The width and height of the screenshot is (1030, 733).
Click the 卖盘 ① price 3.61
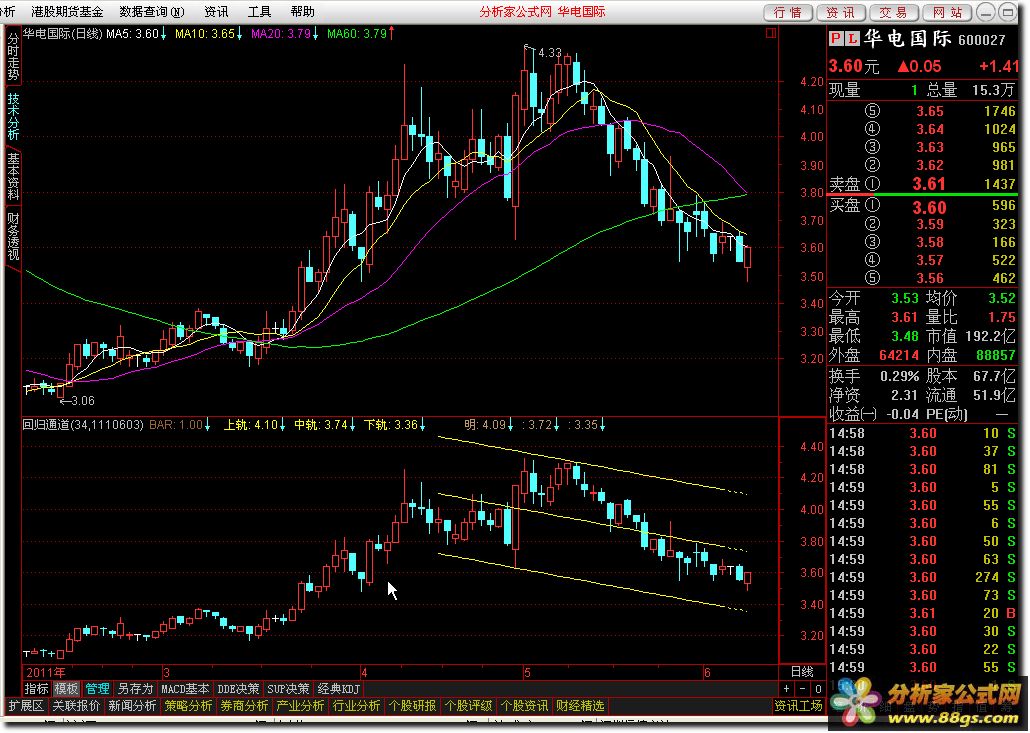[929, 185]
